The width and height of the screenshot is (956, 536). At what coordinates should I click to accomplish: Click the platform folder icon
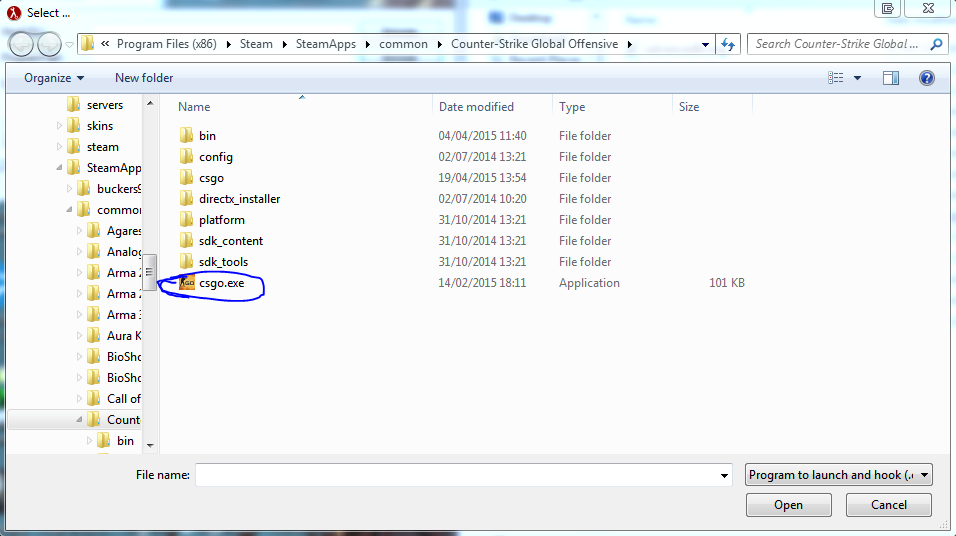point(187,220)
